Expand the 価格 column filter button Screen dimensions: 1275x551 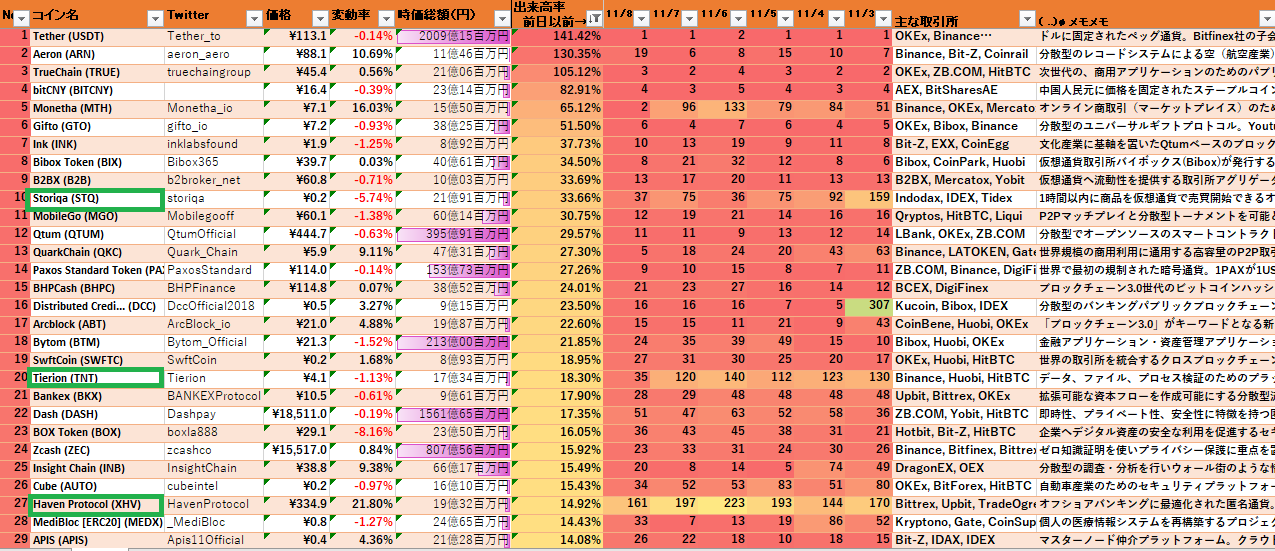click(x=319, y=17)
